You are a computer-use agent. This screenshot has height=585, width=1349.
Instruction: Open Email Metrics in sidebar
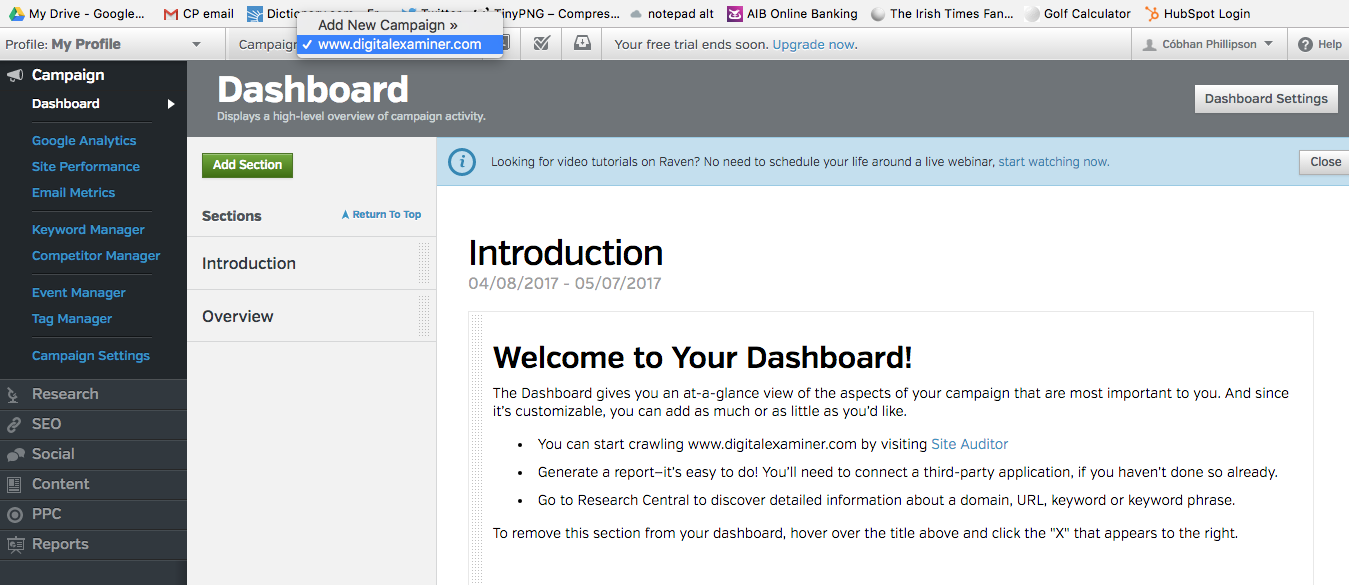coord(73,193)
